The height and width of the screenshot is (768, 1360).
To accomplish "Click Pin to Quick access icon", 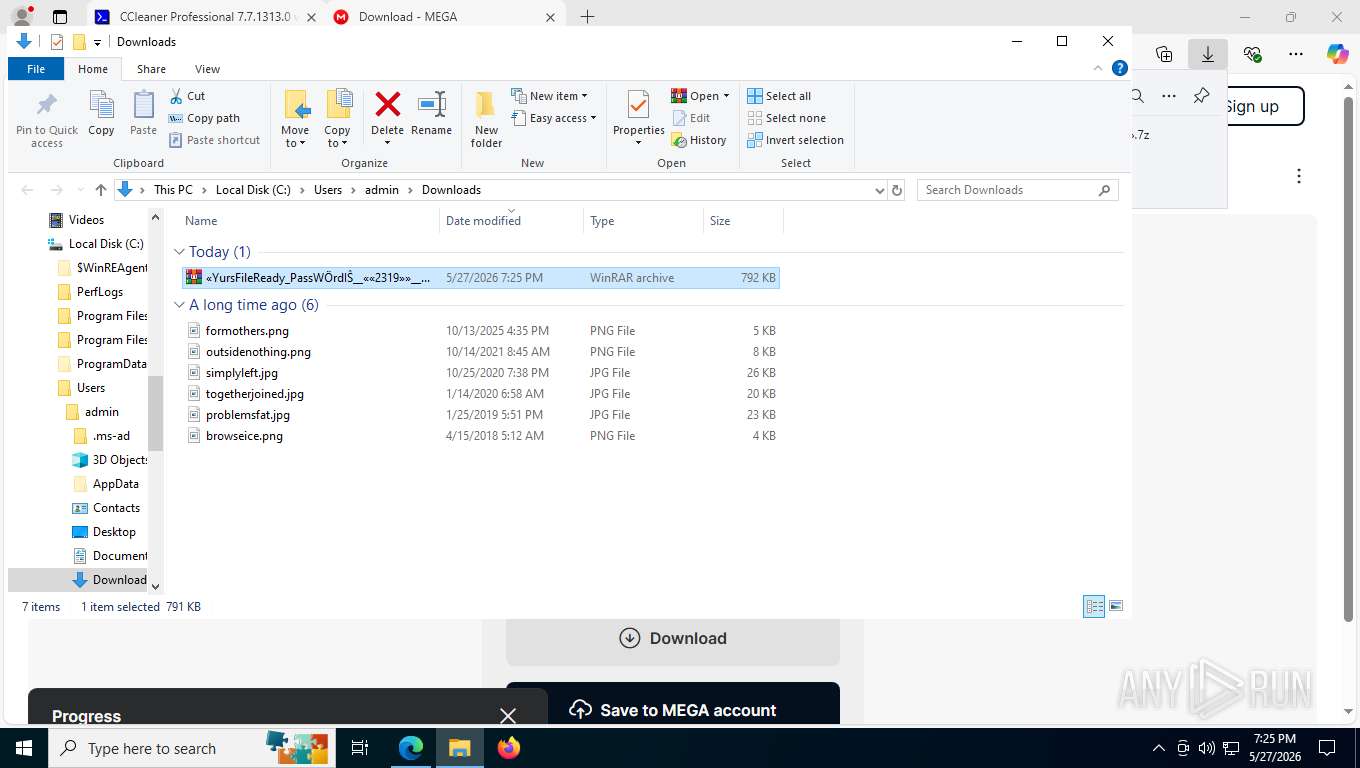I will tap(46, 119).
